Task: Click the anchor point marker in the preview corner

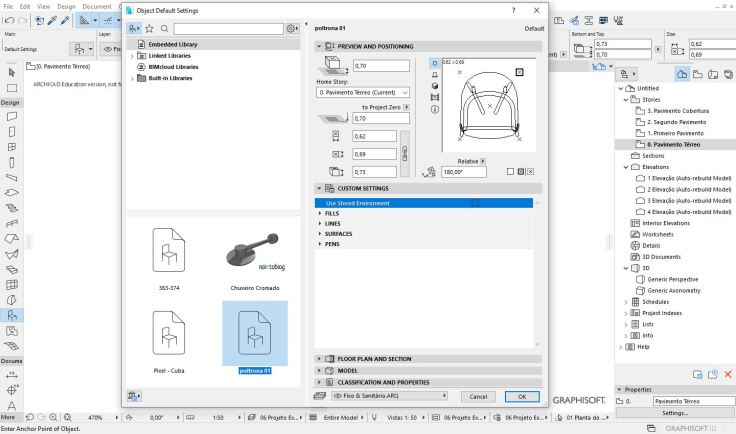Action: coord(519,72)
